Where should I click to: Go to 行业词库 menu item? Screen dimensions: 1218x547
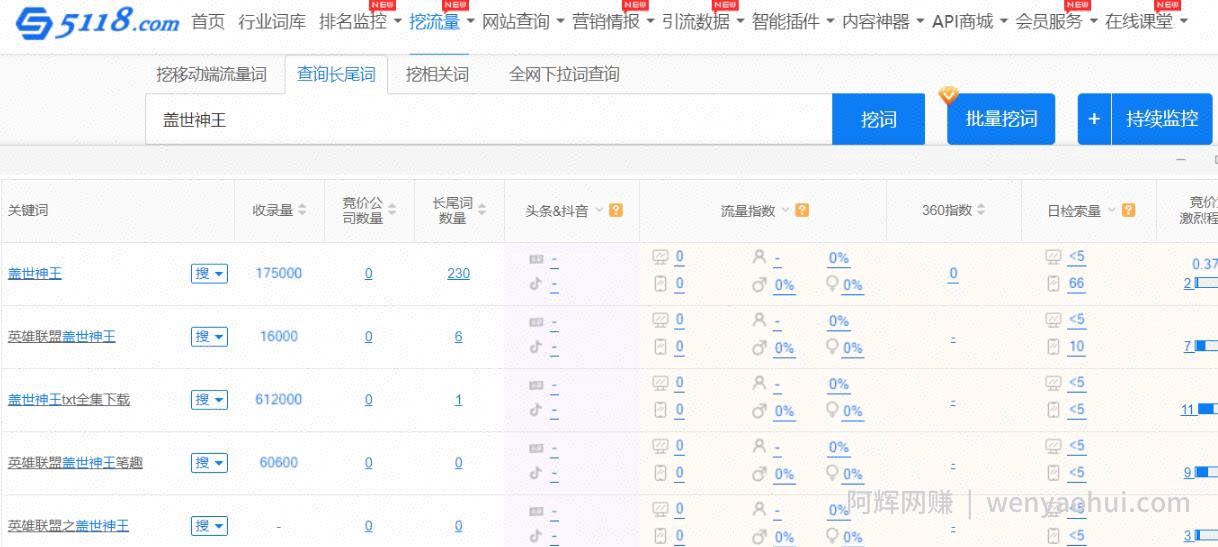[272, 21]
